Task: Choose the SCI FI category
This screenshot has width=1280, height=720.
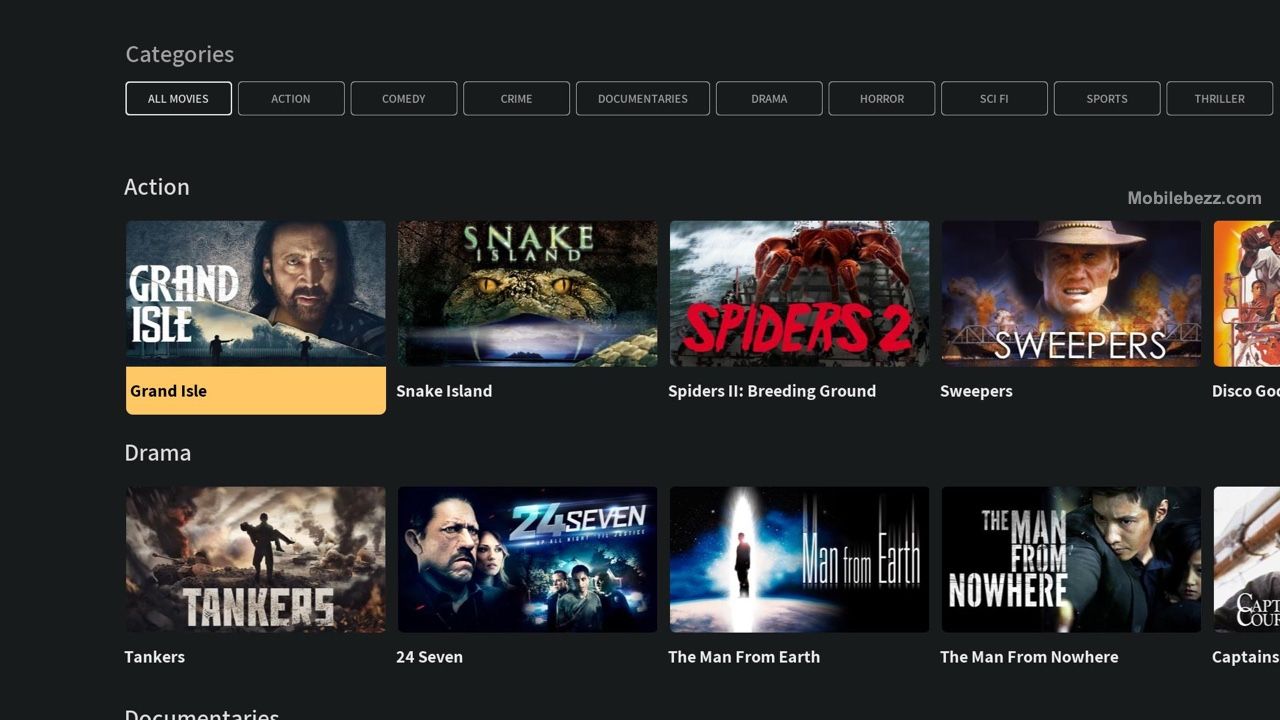Action: (995, 99)
